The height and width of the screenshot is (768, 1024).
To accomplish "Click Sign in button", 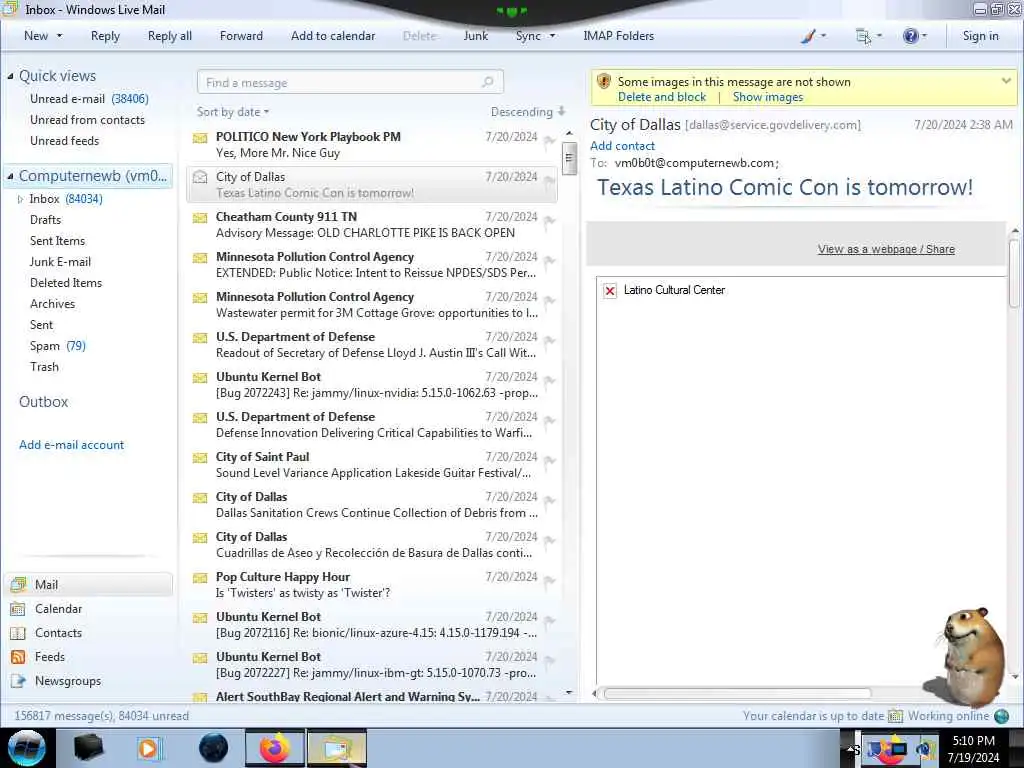I will (980, 36).
